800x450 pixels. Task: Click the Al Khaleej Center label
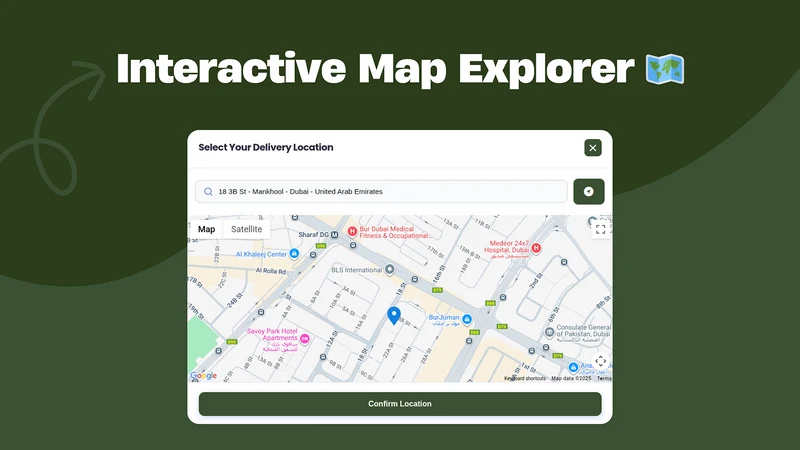261,254
